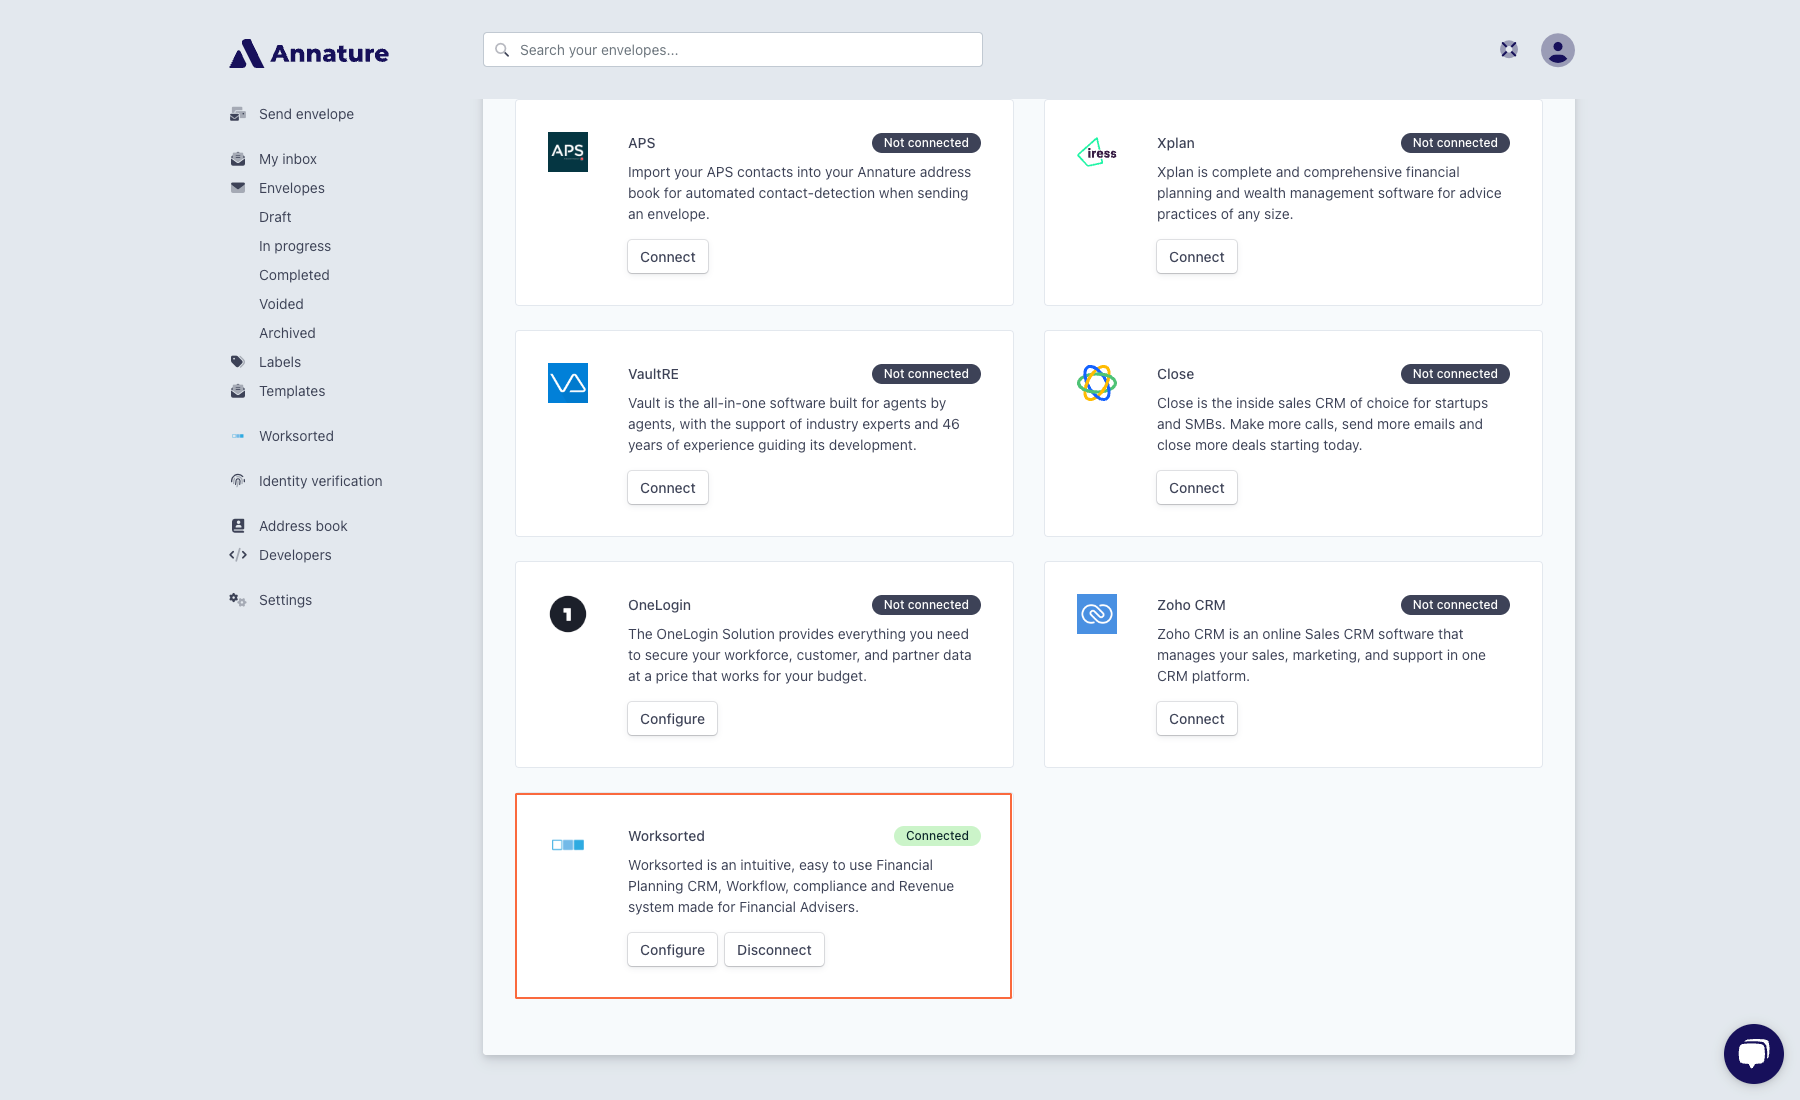Open the profile avatar menu

[x=1557, y=49]
